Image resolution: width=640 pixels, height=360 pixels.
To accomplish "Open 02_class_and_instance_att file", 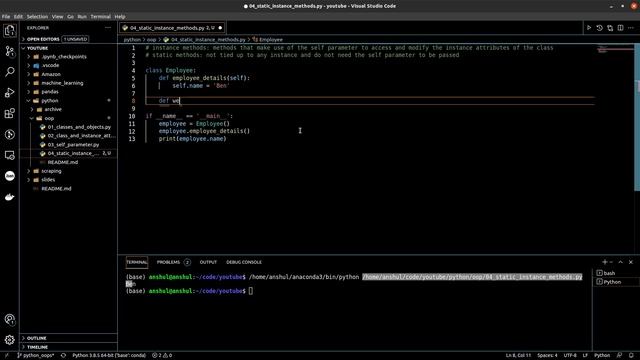I will pyautogui.click(x=81, y=136).
